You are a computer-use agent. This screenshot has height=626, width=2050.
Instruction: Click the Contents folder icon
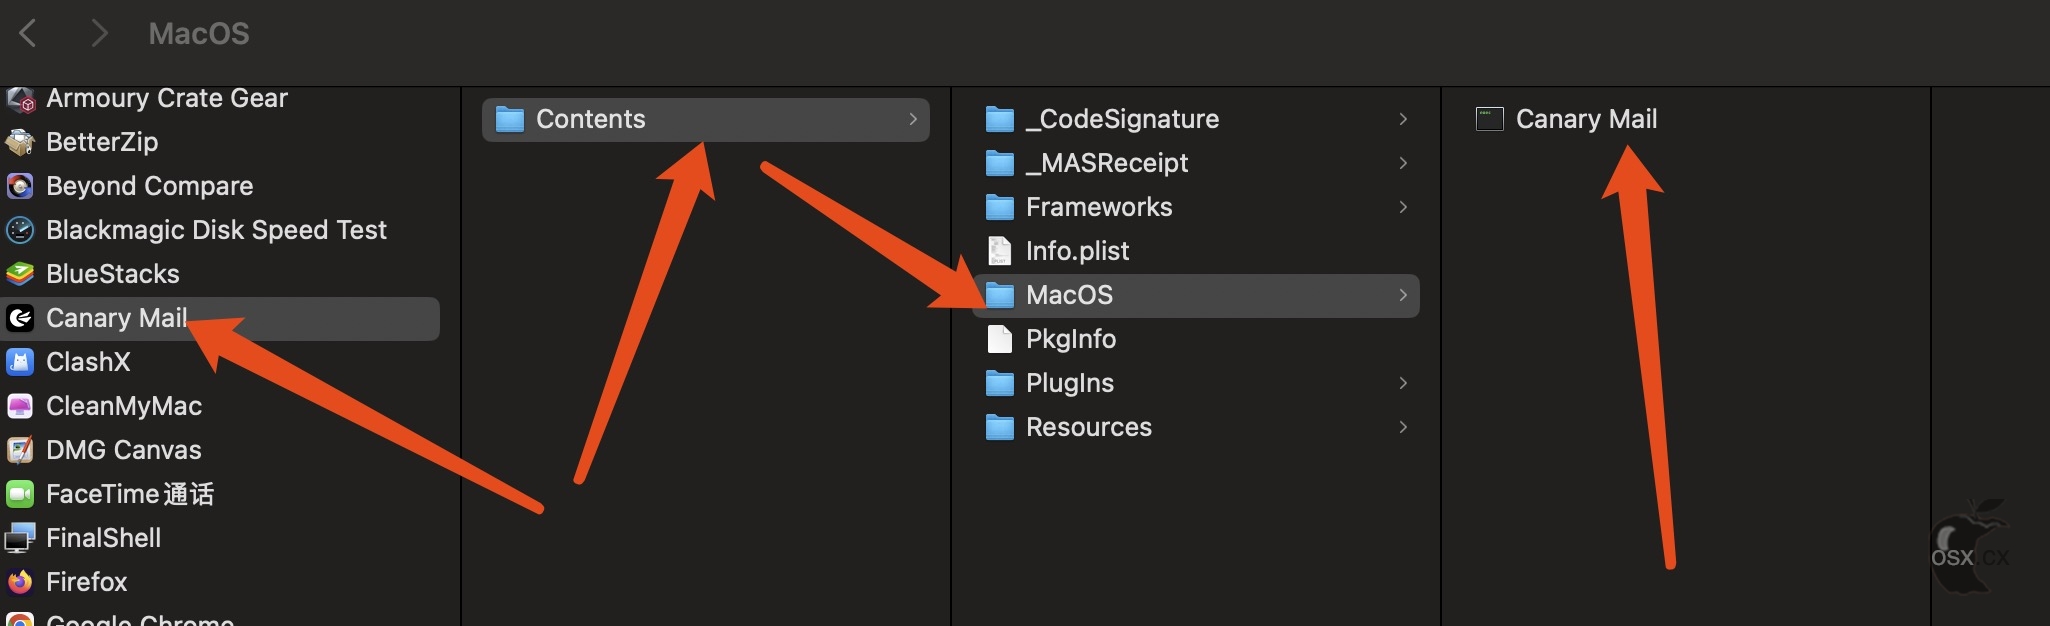click(510, 119)
